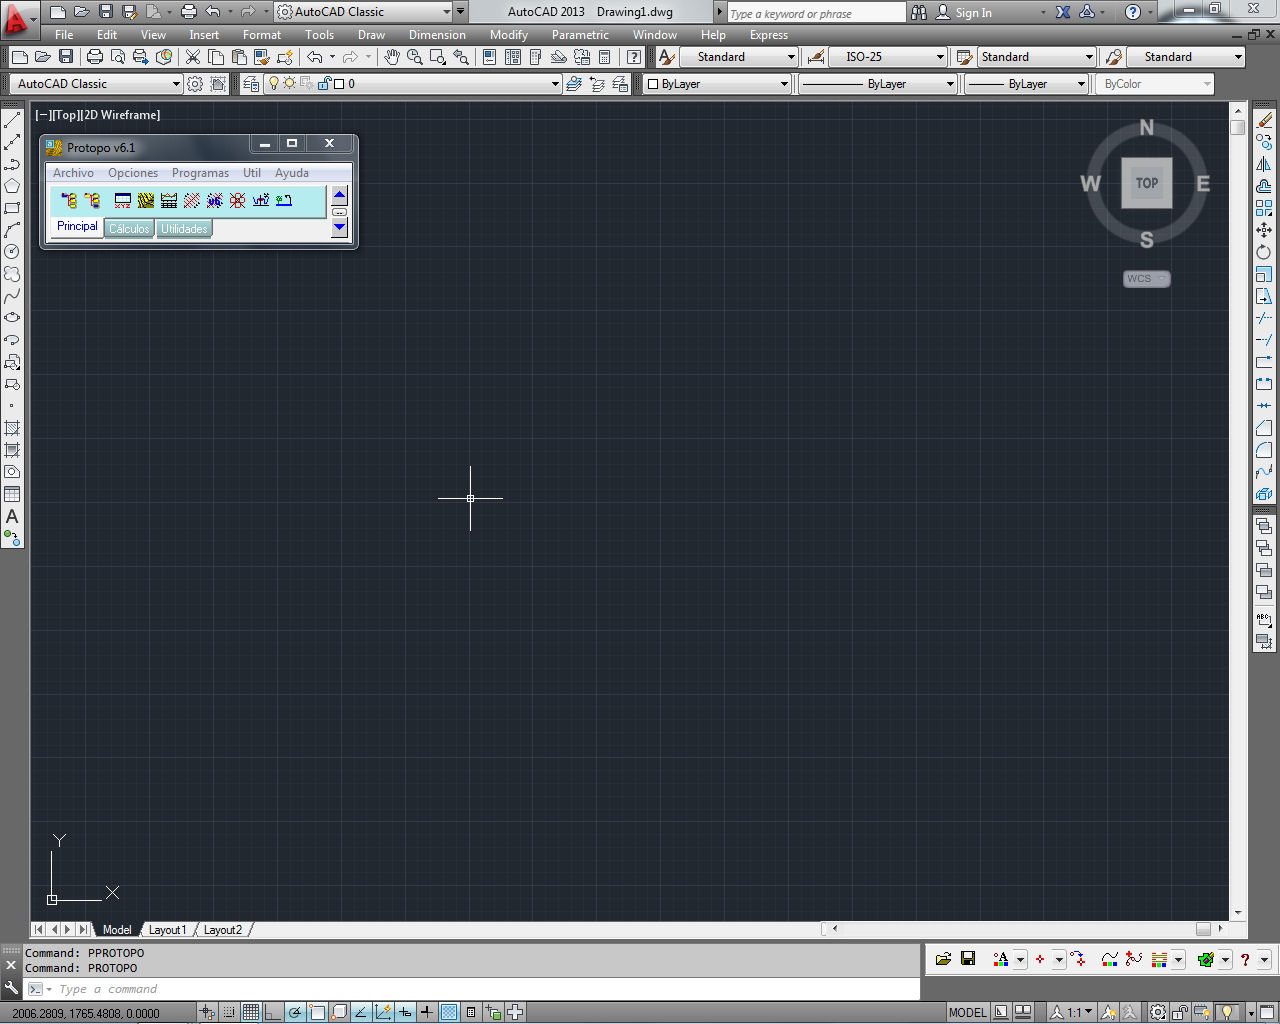Click the last Protopo toolbar icon
The width and height of the screenshot is (1280, 1024).
[x=284, y=200]
